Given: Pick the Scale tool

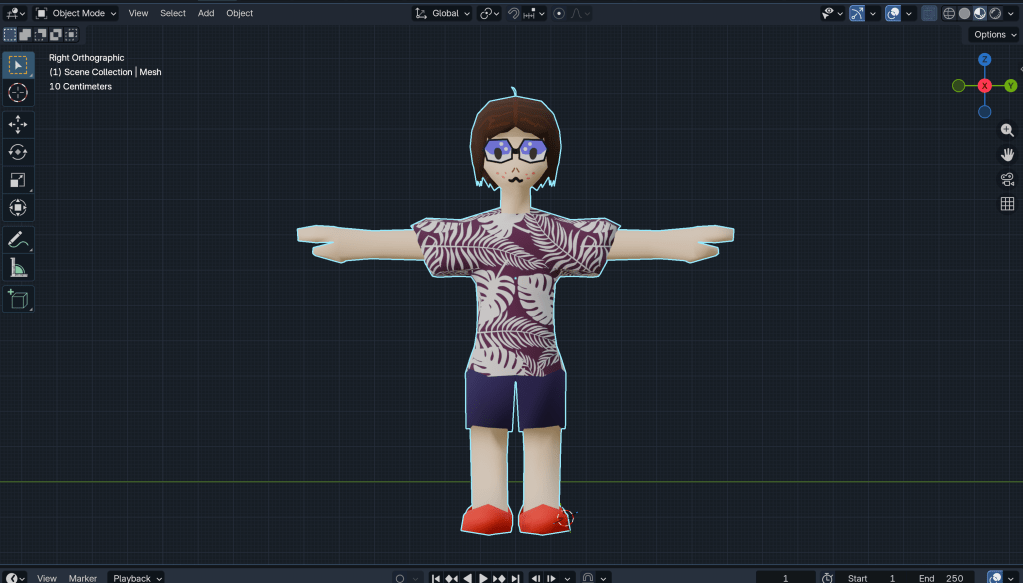Looking at the screenshot, I should click(x=18, y=180).
